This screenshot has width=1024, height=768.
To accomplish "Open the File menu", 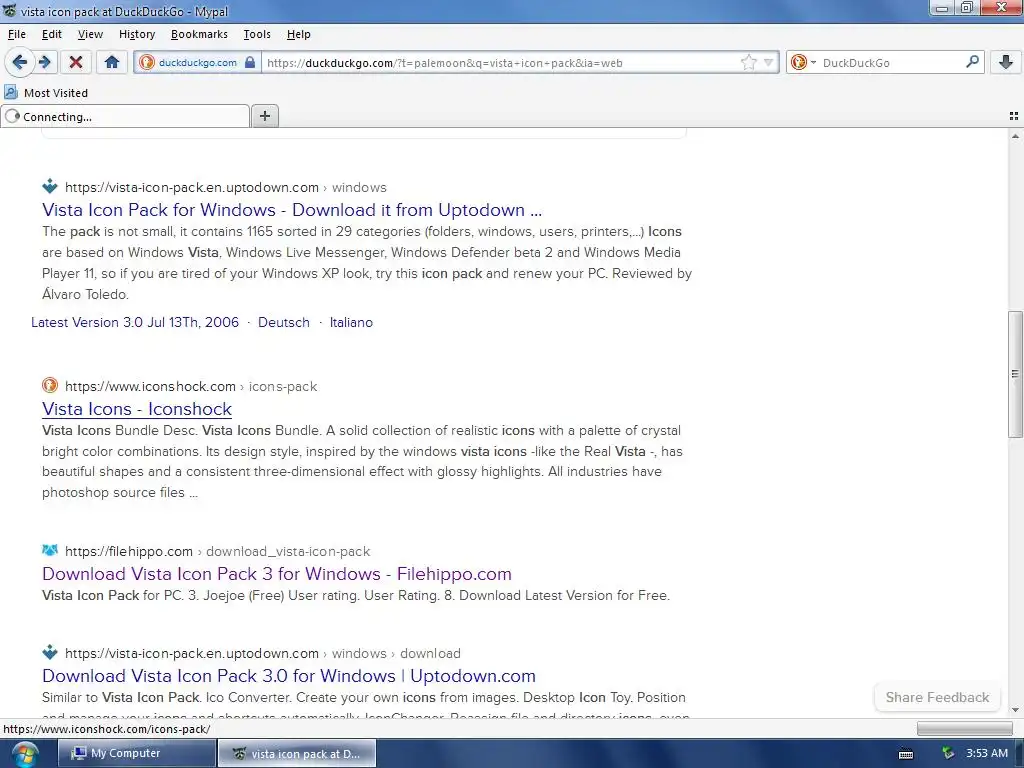I will pyautogui.click(x=17, y=34).
